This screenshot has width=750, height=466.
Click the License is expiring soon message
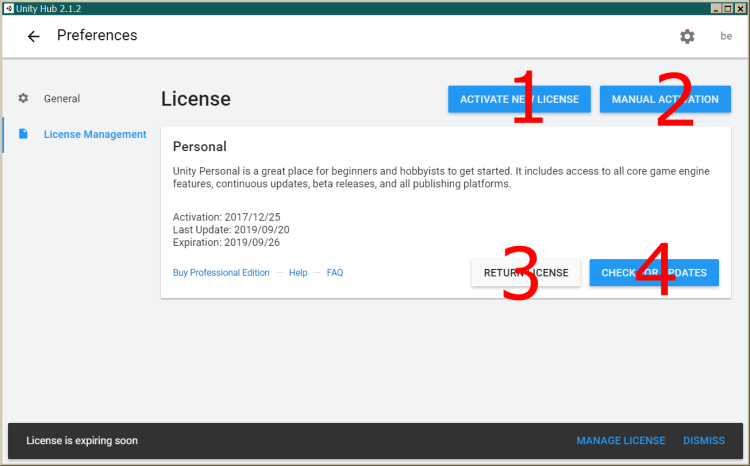82,441
